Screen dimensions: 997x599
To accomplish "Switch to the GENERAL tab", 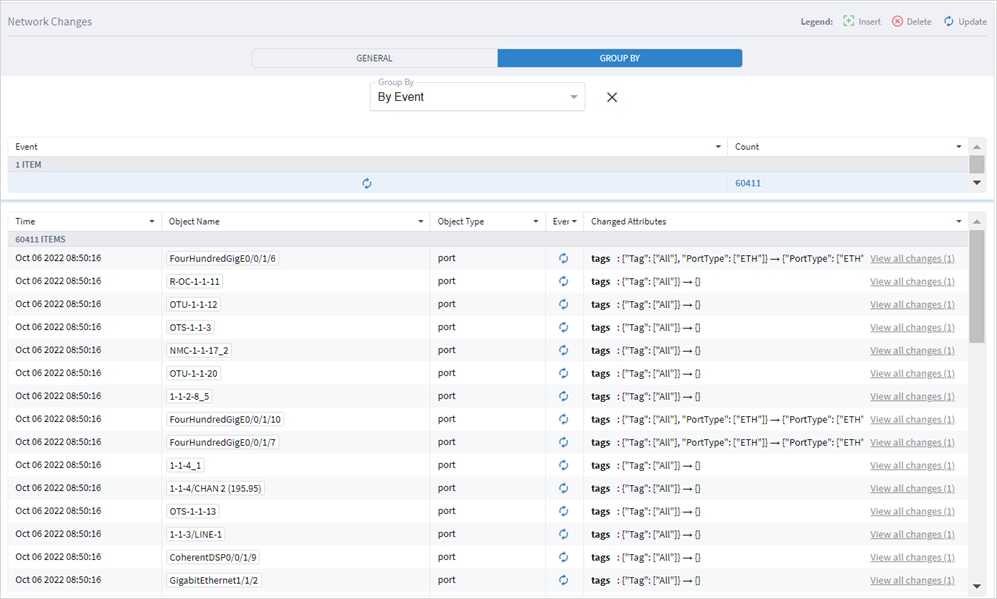I will [x=375, y=58].
